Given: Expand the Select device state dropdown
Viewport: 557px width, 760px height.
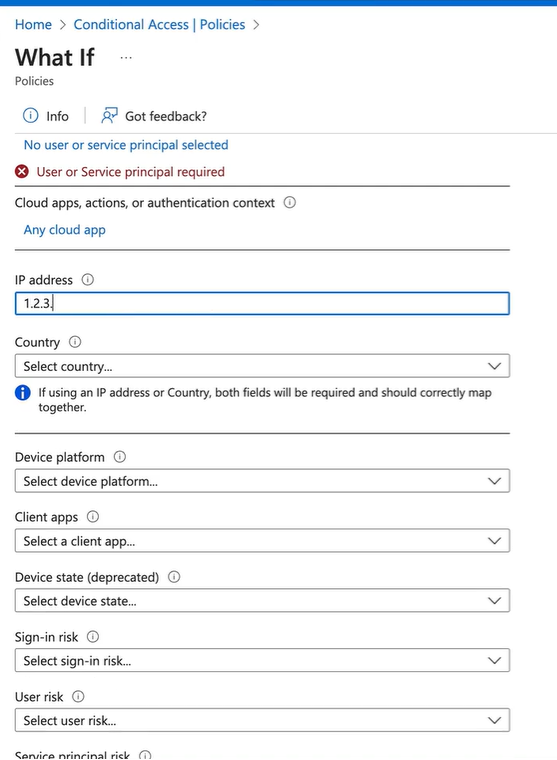Looking at the screenshot, I should pyautogui.click(x=262, y=601).
